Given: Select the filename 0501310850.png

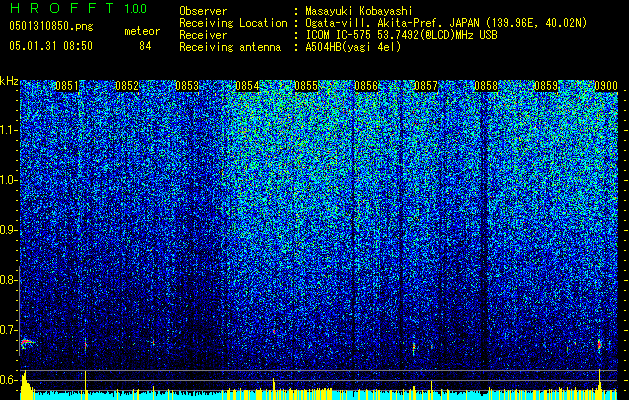Looking at the screenshot, I should point(51,27).
